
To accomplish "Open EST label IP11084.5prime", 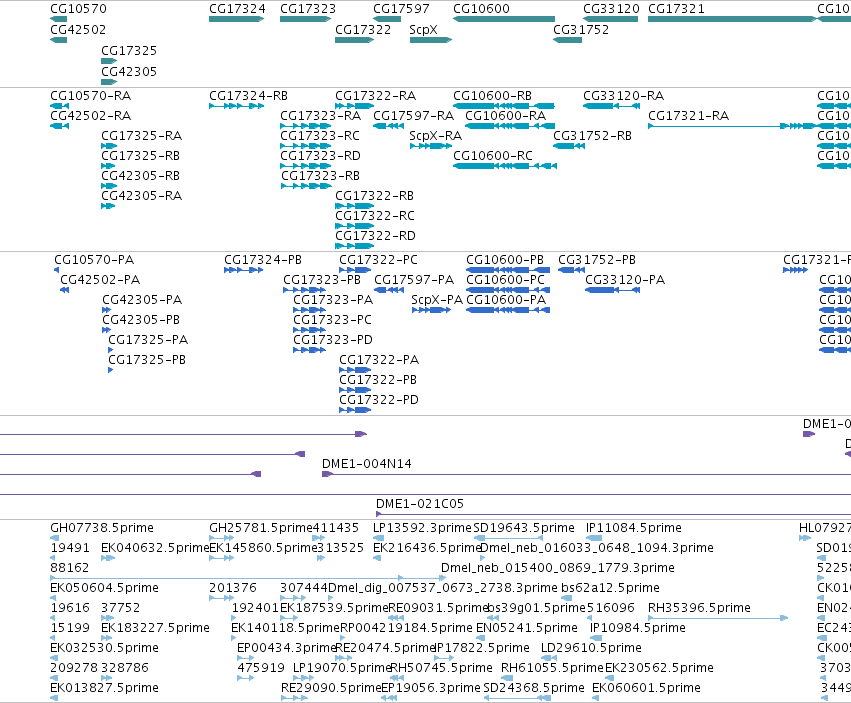I will coord(634,528).
